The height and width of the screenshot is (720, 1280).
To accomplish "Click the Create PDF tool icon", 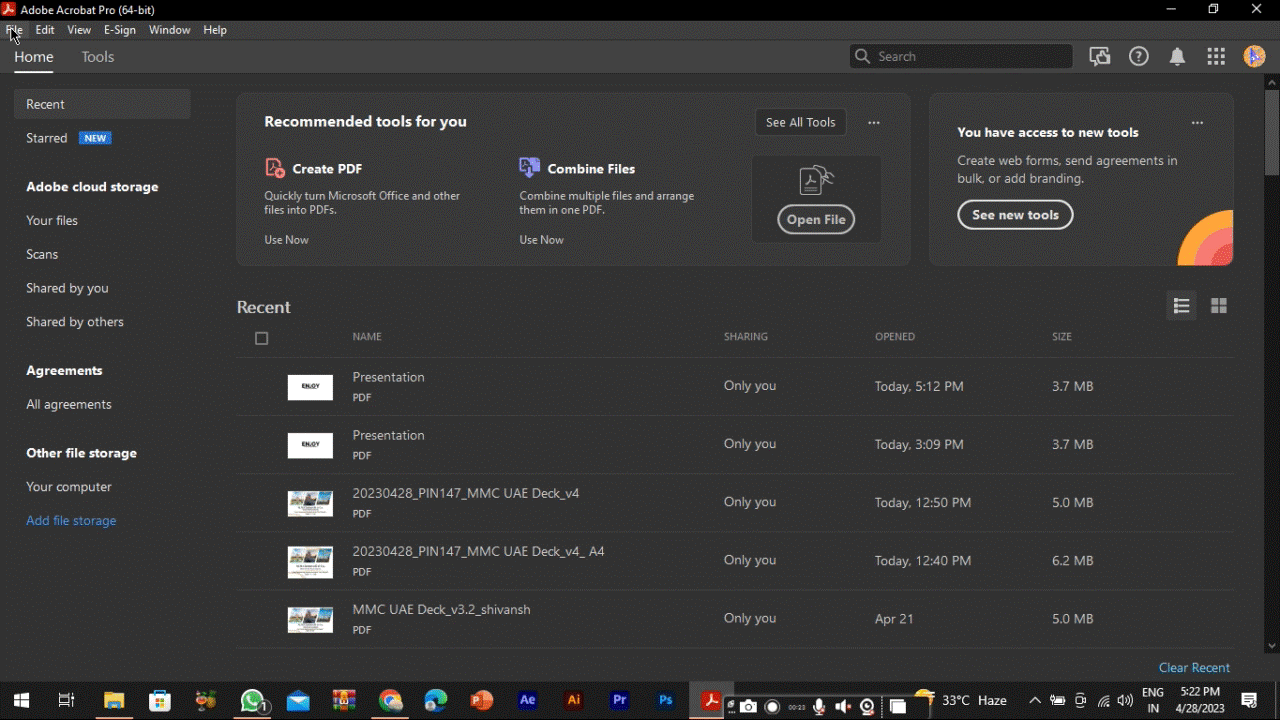I will click(275, 168).
